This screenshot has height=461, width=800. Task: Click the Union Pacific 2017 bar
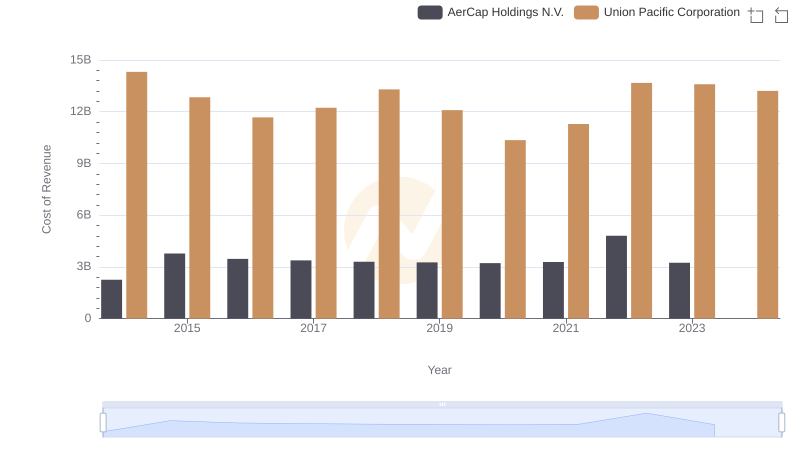pyautogui.click(x=326, y=213)
